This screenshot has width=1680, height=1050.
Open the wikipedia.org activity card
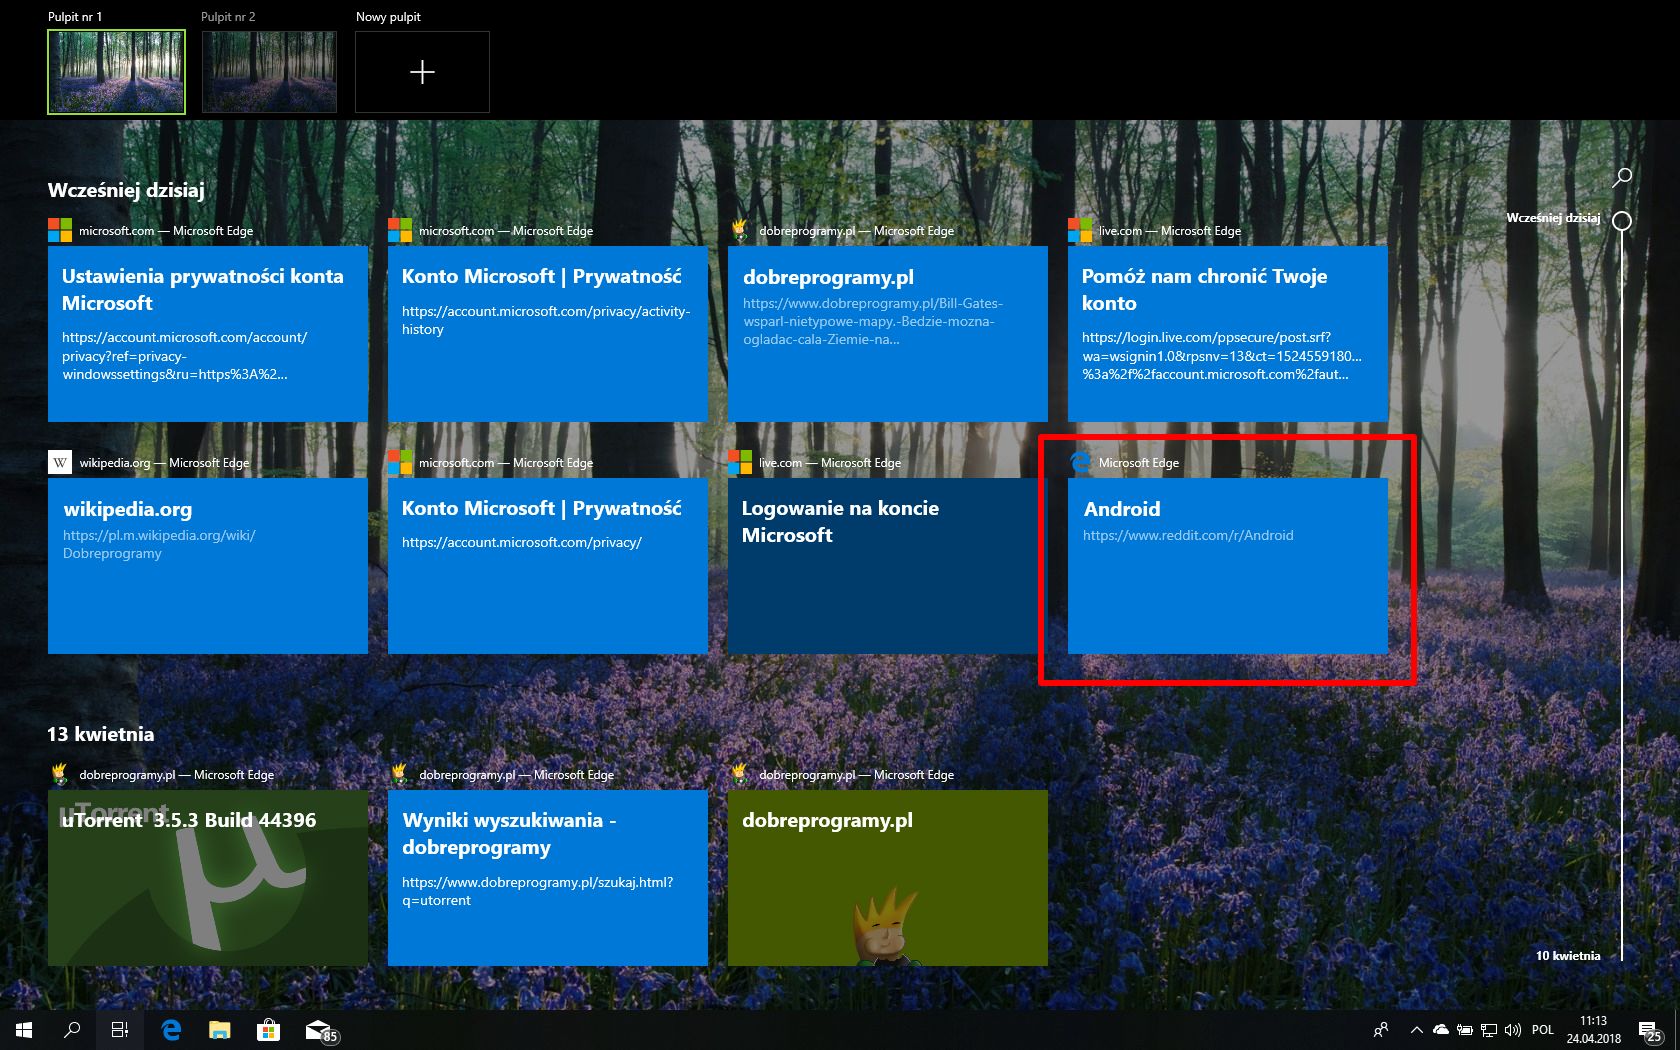[x=208, y=566]
